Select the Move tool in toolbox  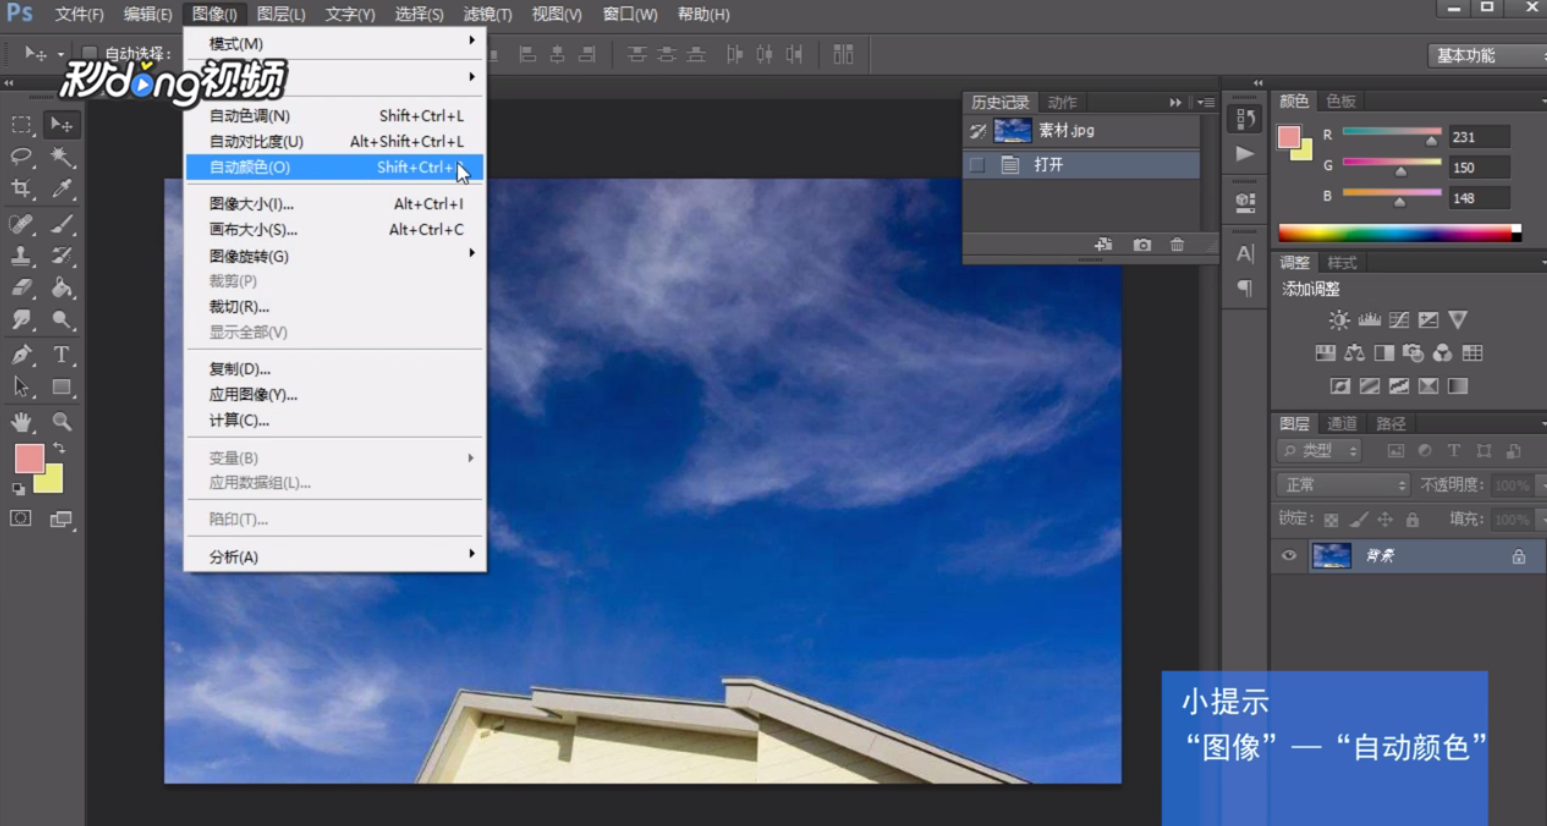(x=62, y=125)
